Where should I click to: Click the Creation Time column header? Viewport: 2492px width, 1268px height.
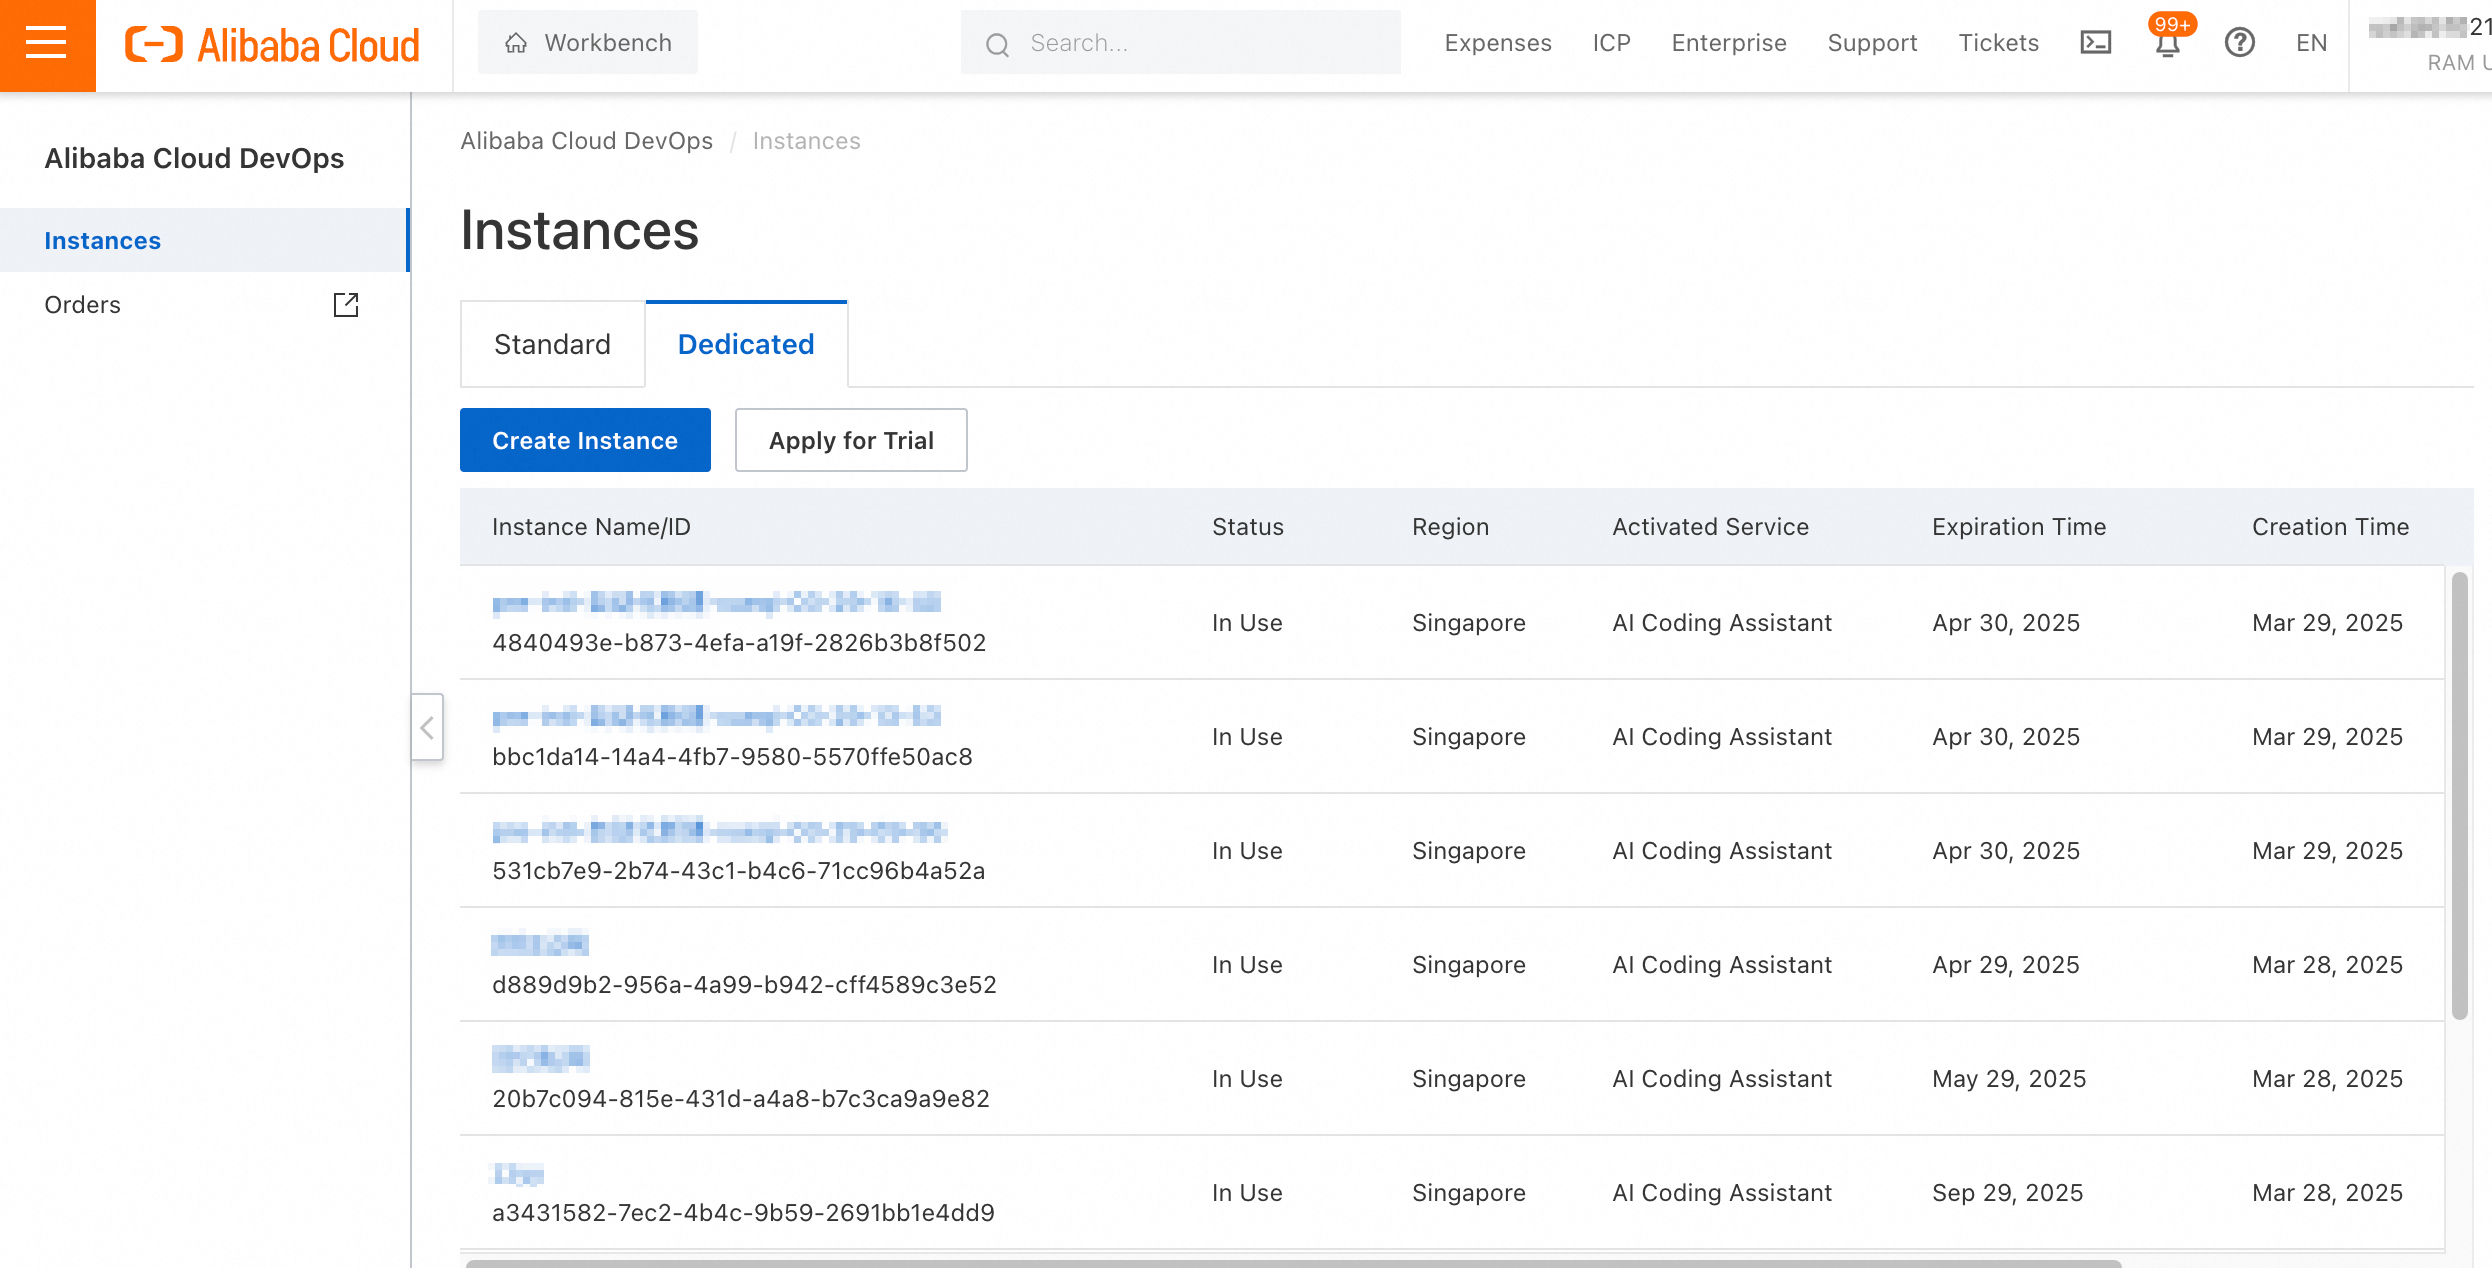[x=2330, y=527]
